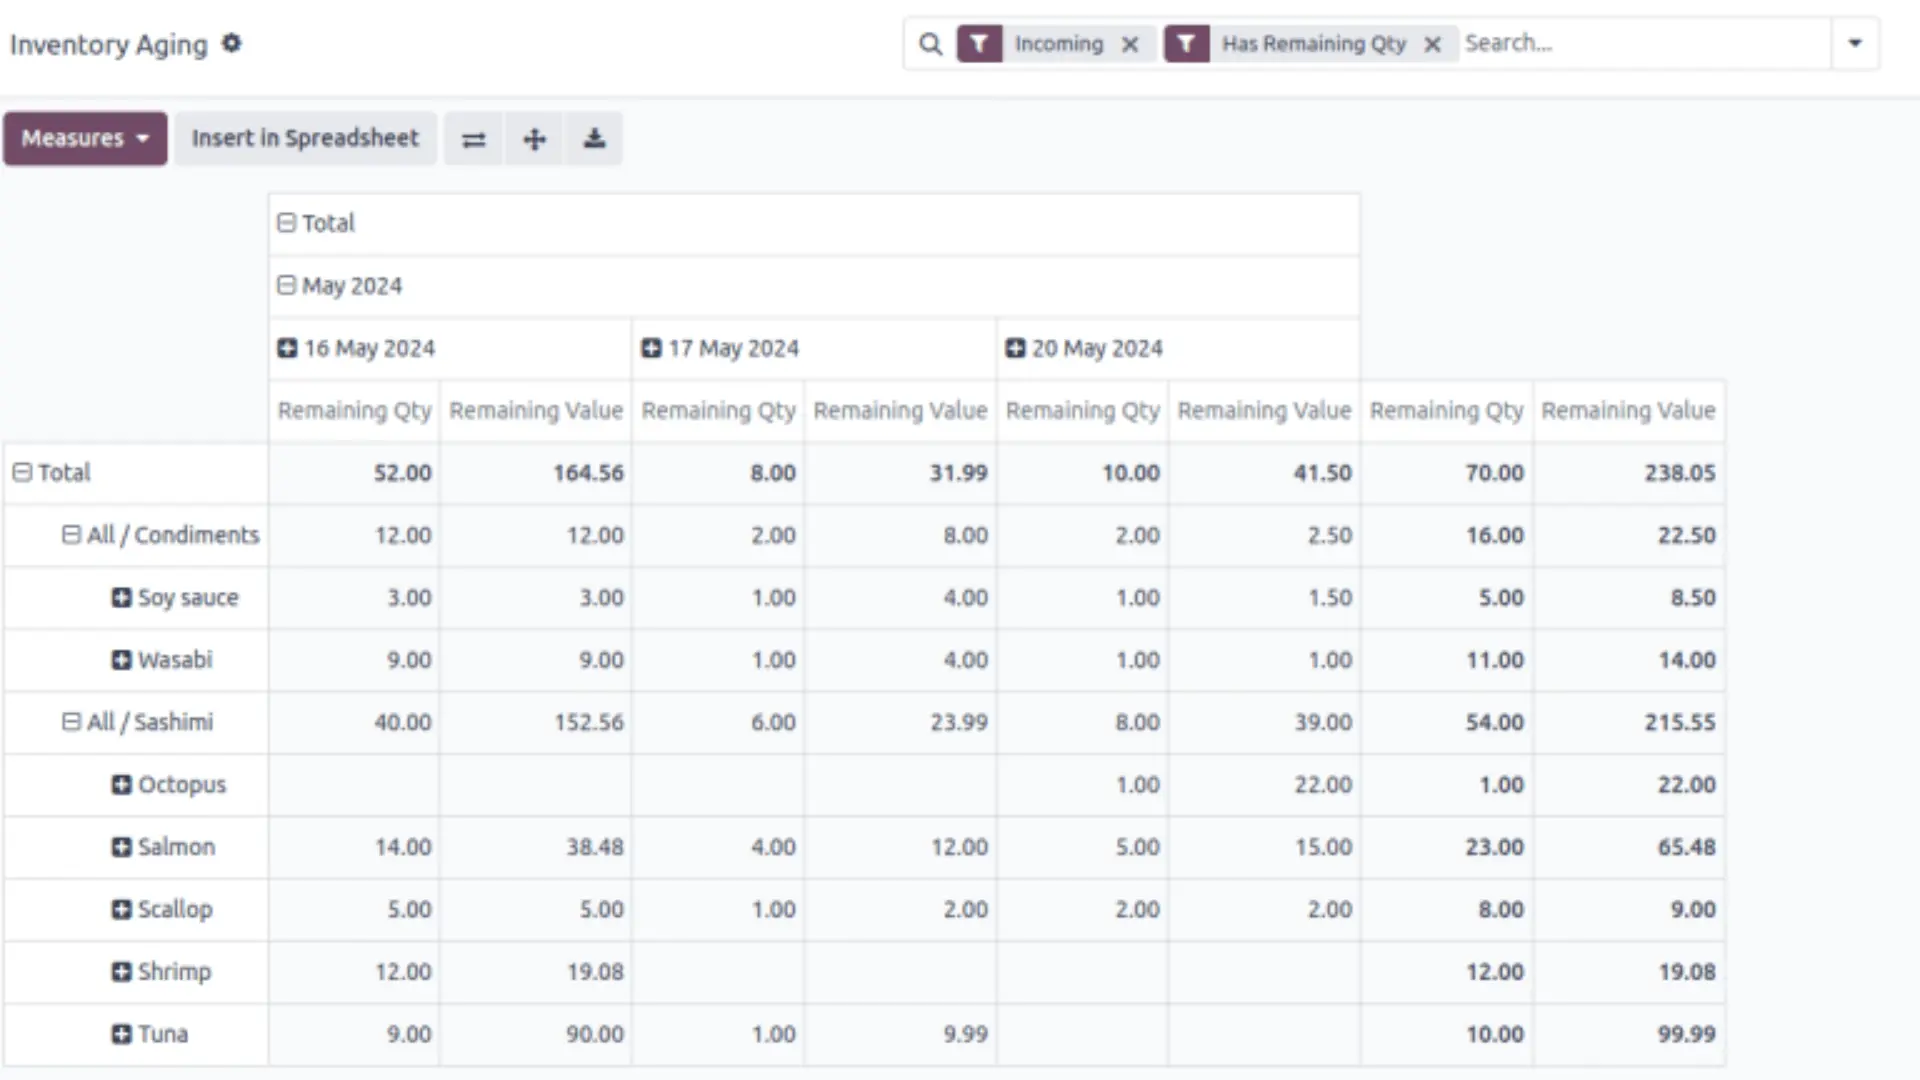Click the expand all arrows icon

[534, 139]
